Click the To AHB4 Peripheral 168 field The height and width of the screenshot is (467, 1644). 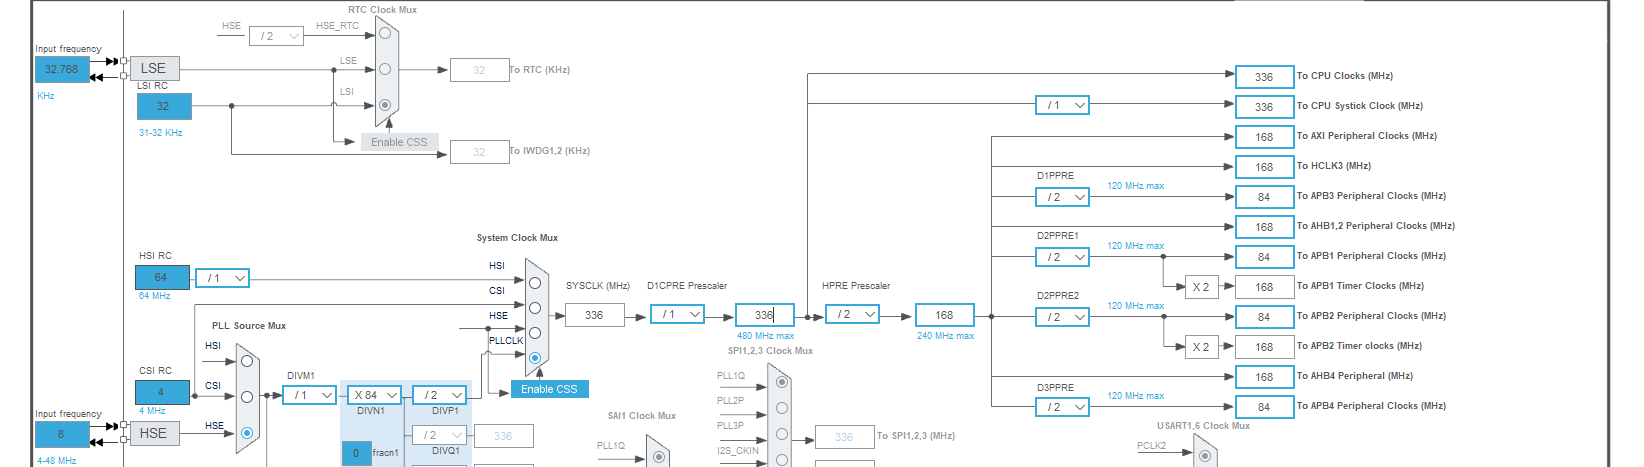[1265, 377]
